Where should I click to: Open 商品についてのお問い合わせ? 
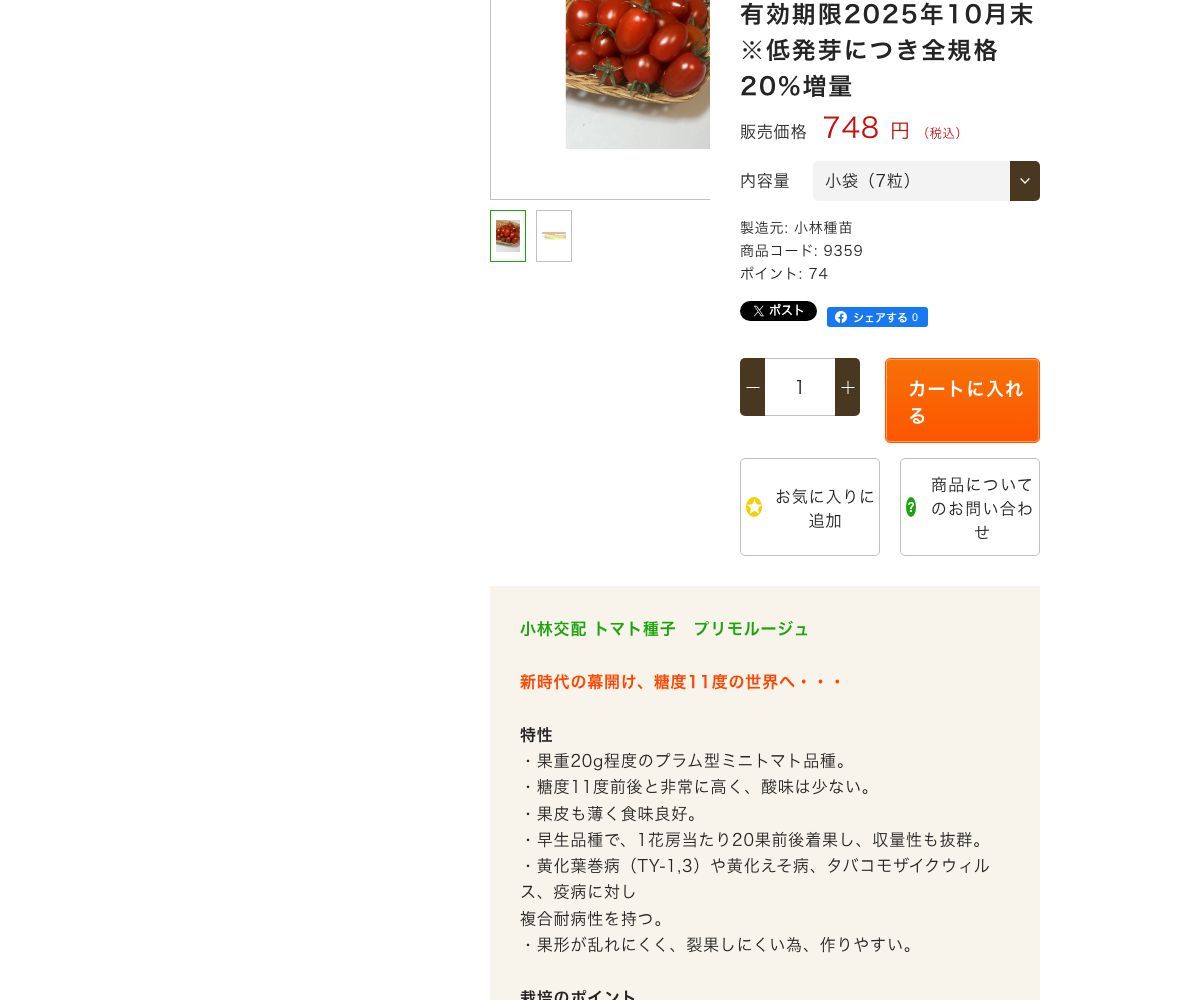(970, 507)
